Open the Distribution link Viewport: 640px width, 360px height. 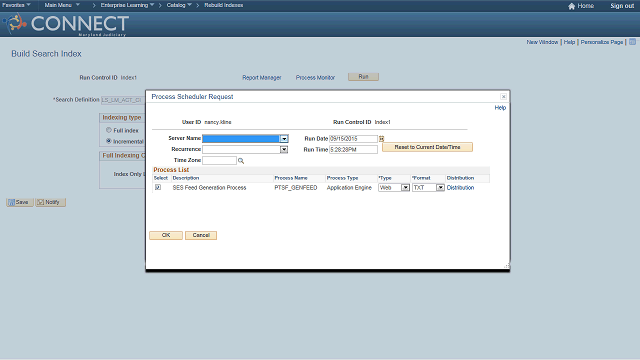point(460,188)
